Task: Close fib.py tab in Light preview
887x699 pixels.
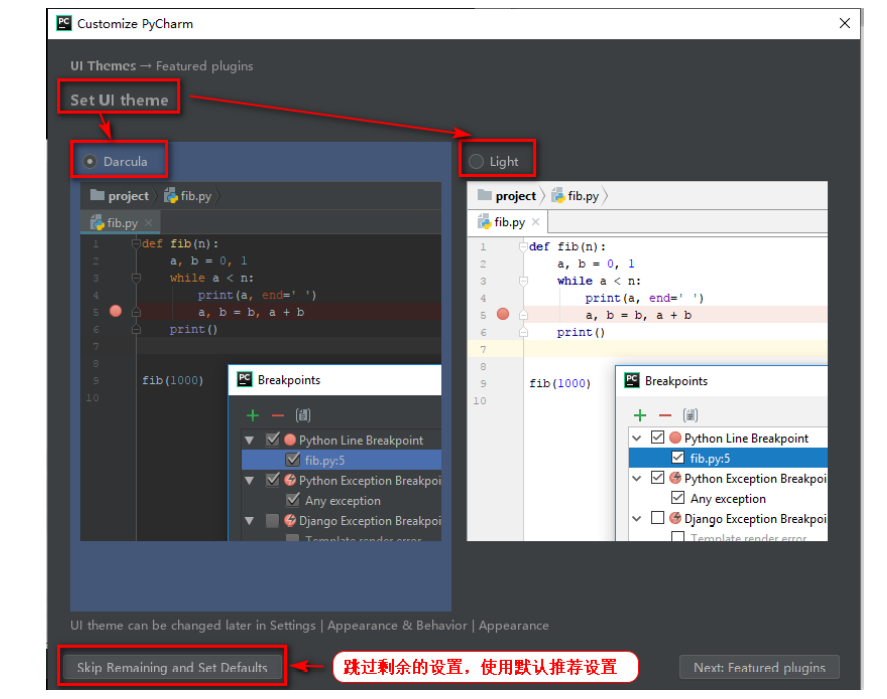Action: [x=536, y=222]
